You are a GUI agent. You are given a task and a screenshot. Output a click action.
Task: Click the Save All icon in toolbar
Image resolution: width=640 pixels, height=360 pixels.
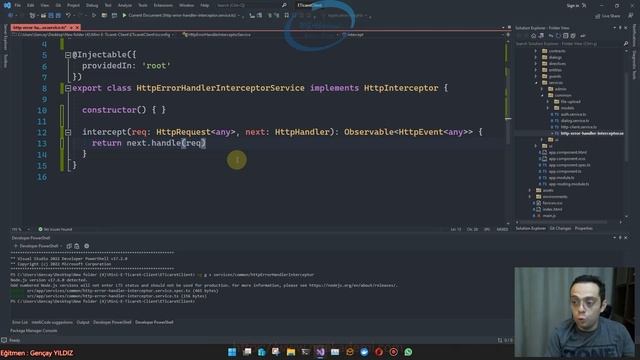click(x=58, y=16)
